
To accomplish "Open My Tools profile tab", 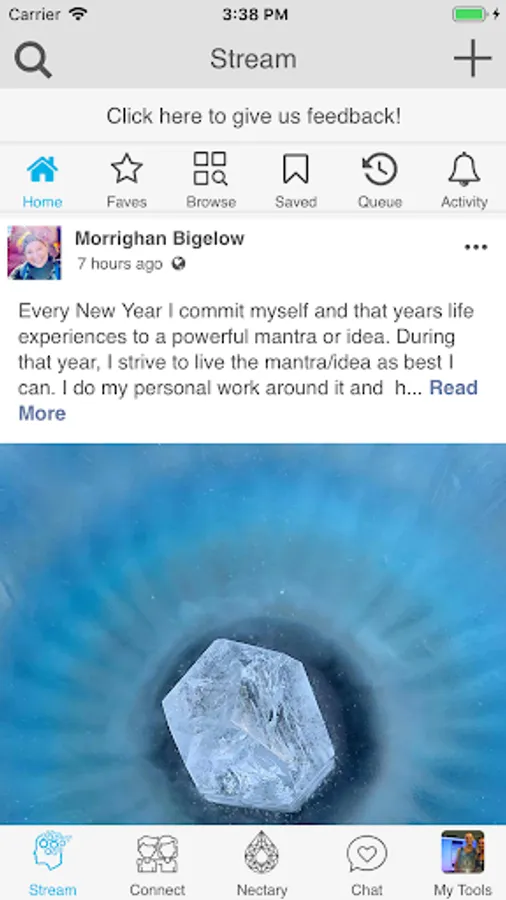I will [462, 863].
